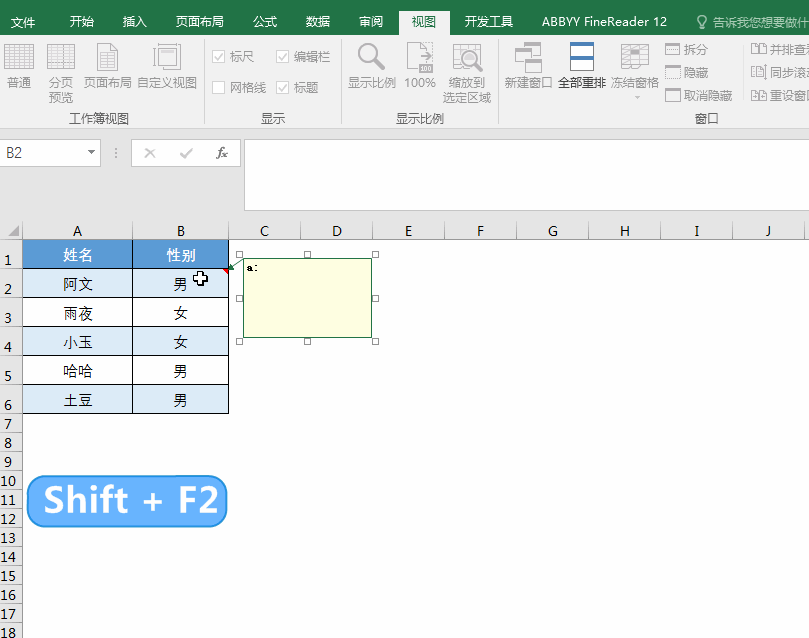The image size is (809, 638).
Task: Click inside the yellow comment box
Action: click(x=308, y=298)
